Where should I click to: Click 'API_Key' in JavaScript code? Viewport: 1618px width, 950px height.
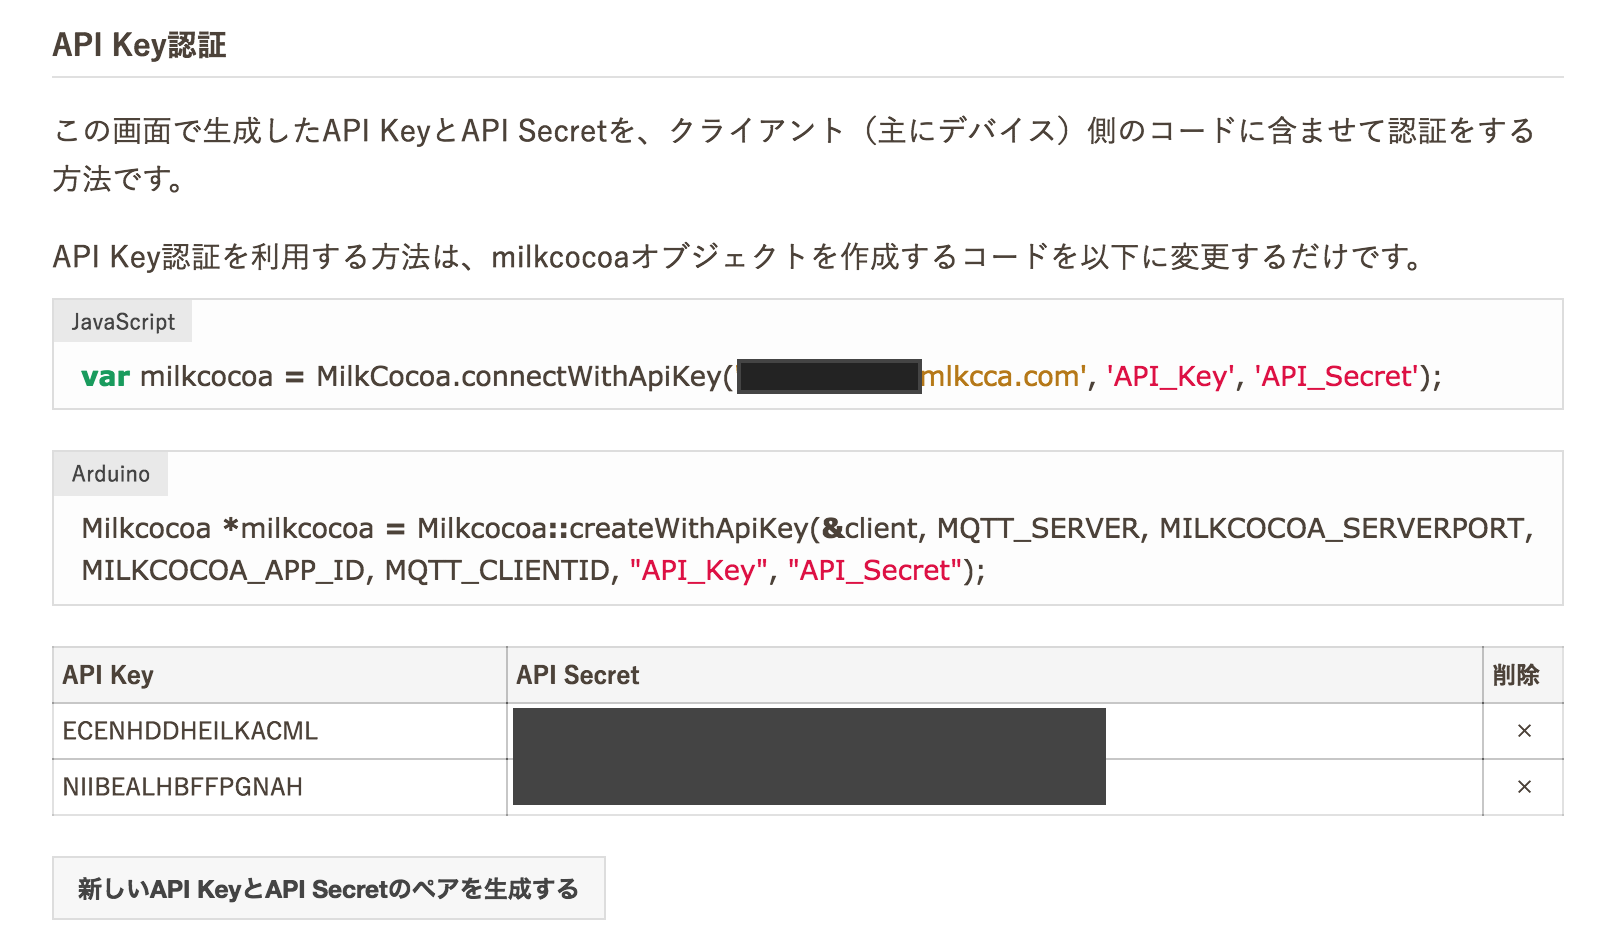click(x=1171, y=376)
